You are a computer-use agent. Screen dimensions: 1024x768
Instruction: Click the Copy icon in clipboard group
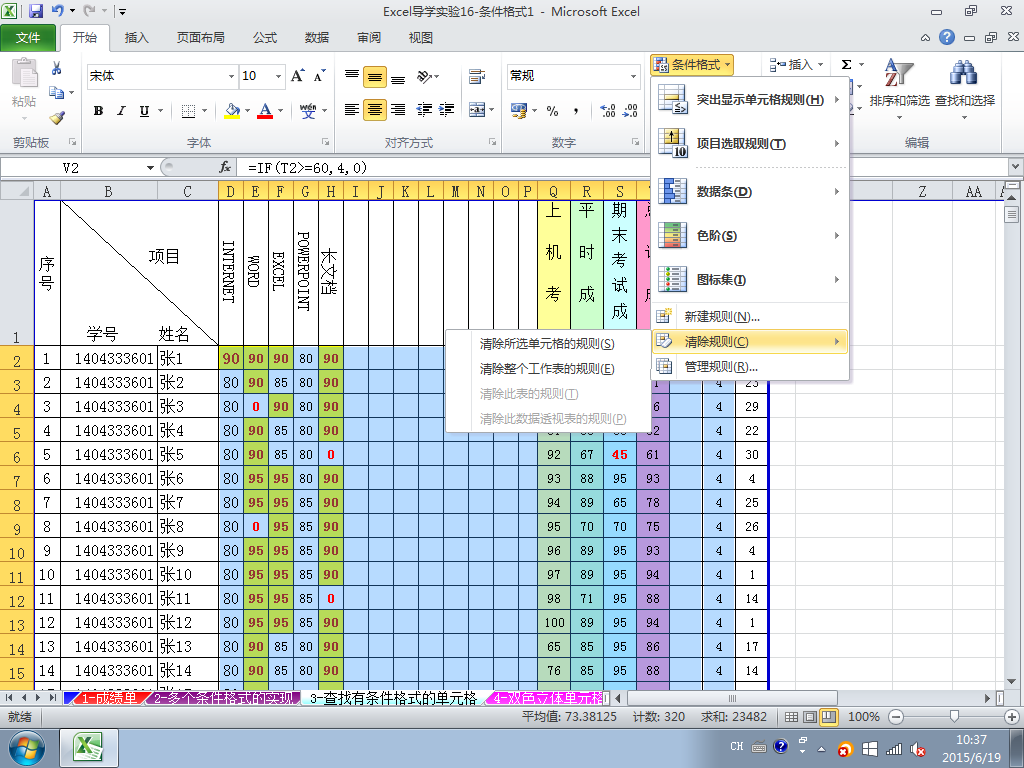click(x=57, y=93)
